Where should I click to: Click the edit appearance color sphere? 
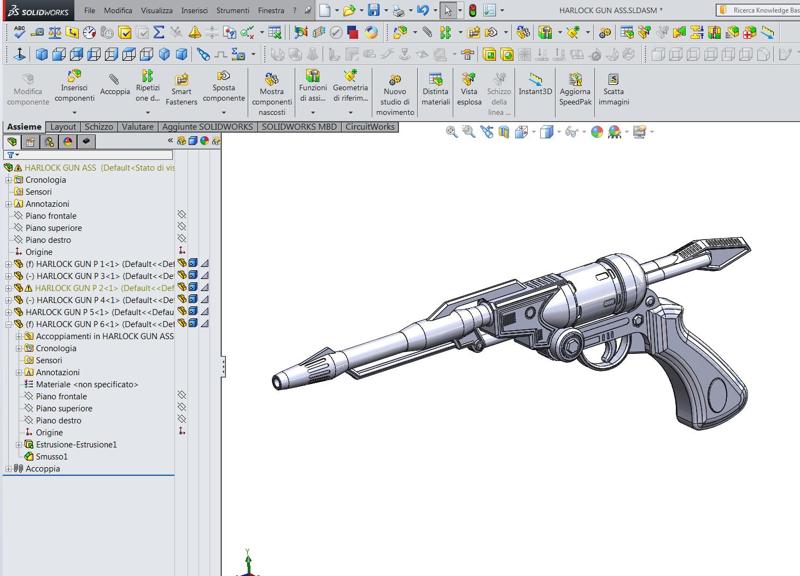coord(597,131)
